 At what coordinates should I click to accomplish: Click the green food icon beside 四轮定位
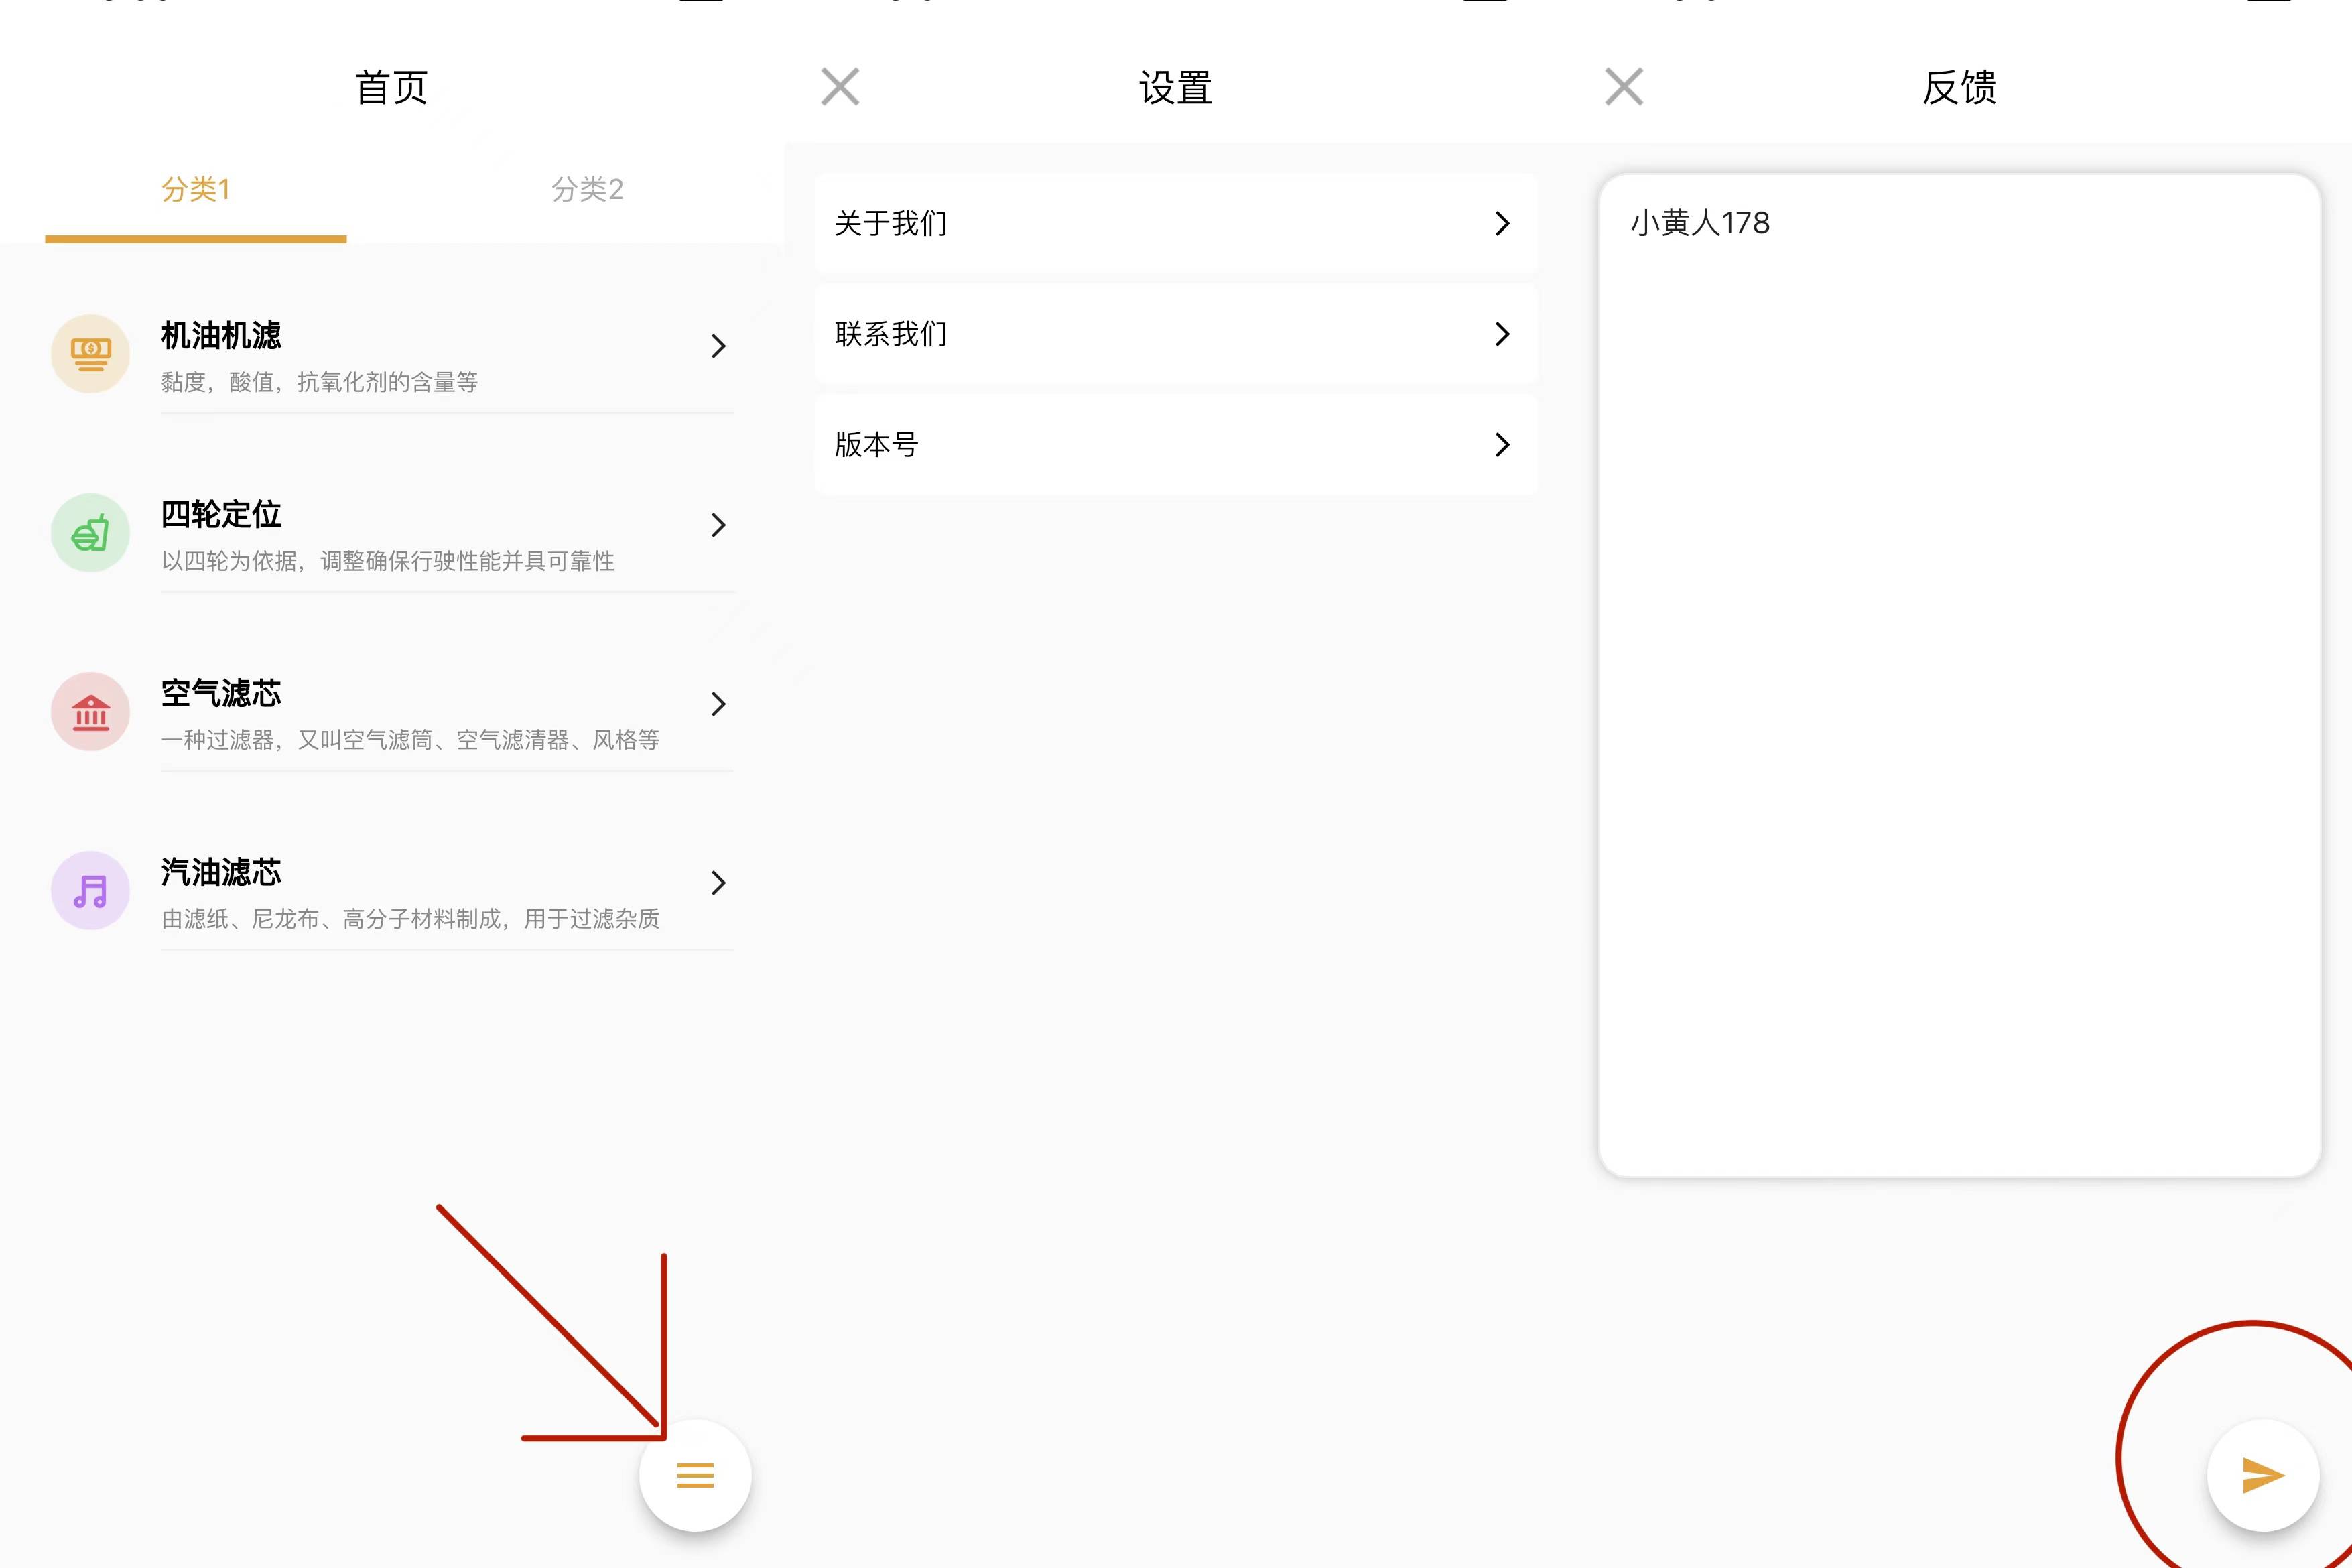coord(90,533)
